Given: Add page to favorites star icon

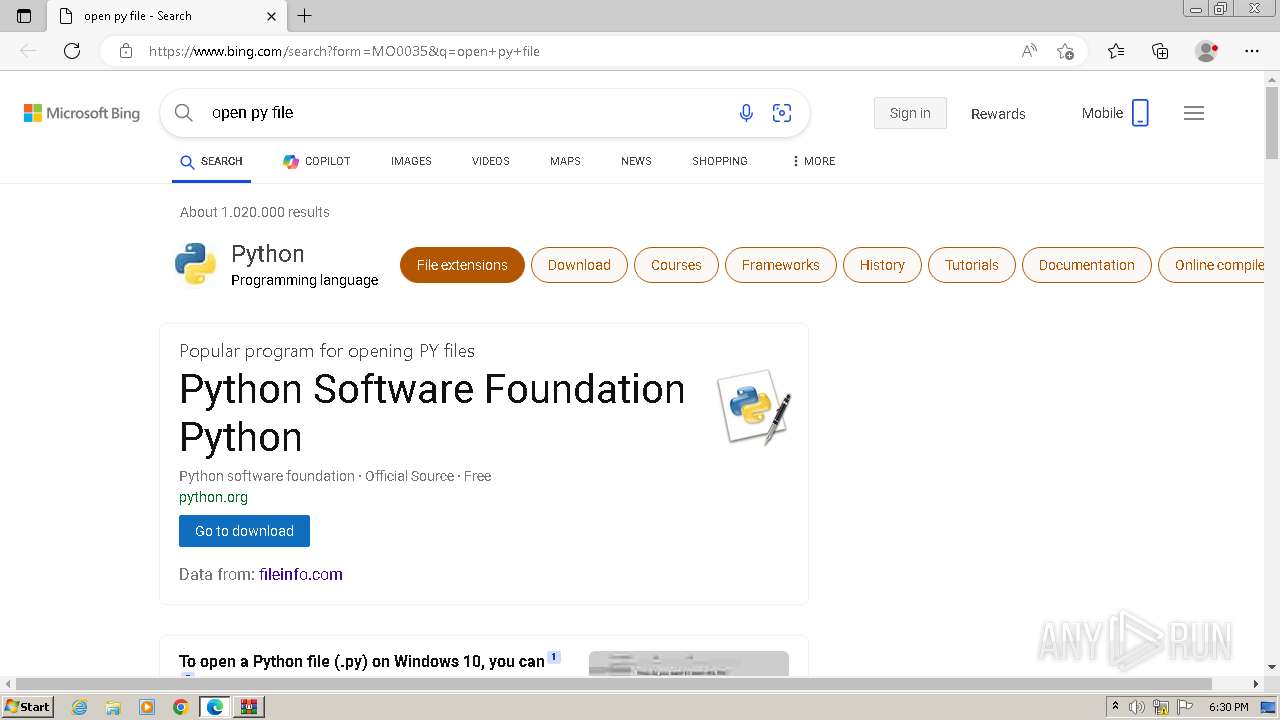Looking at the screenshot, I should 1066,51.
